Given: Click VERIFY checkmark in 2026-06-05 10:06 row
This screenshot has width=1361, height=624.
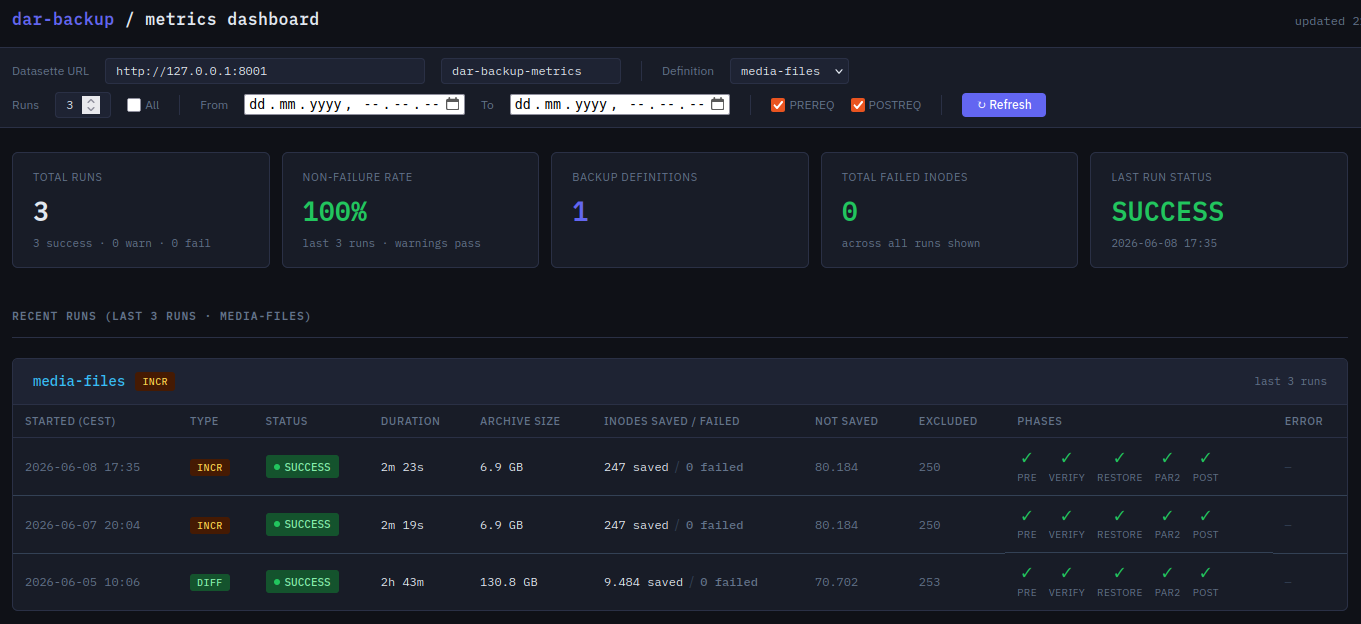Looking at the screenshot, I should (x=1066, y=573).
